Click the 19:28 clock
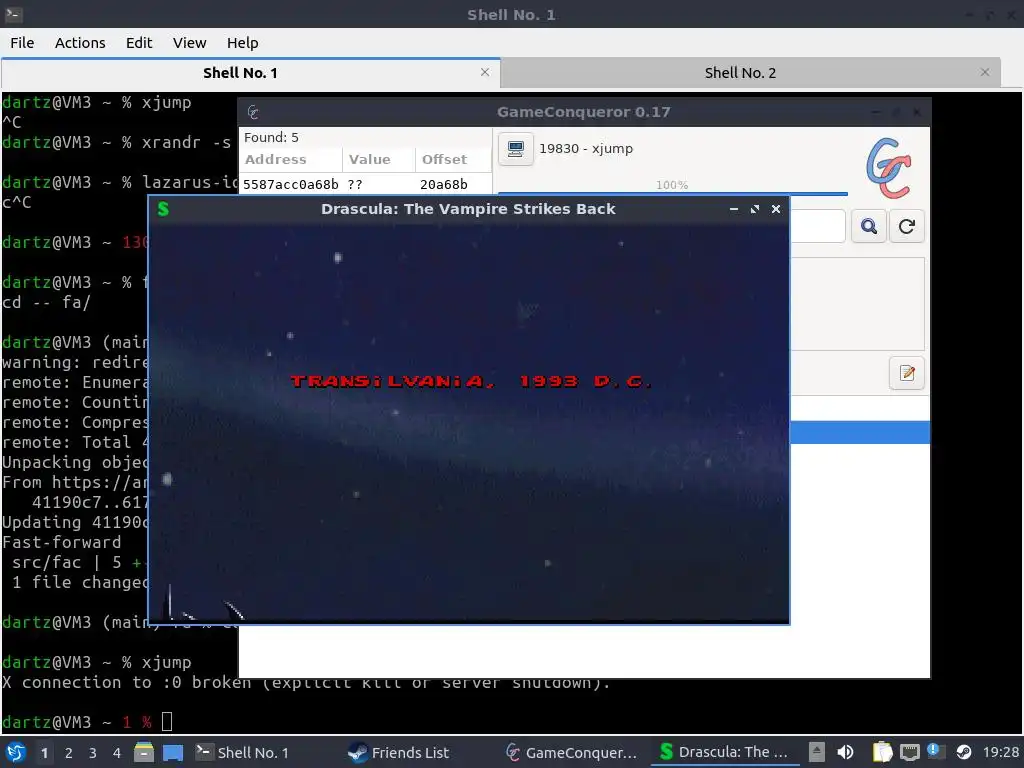The width and height of the screenshot is (1024, 768). coord(1000,752)
